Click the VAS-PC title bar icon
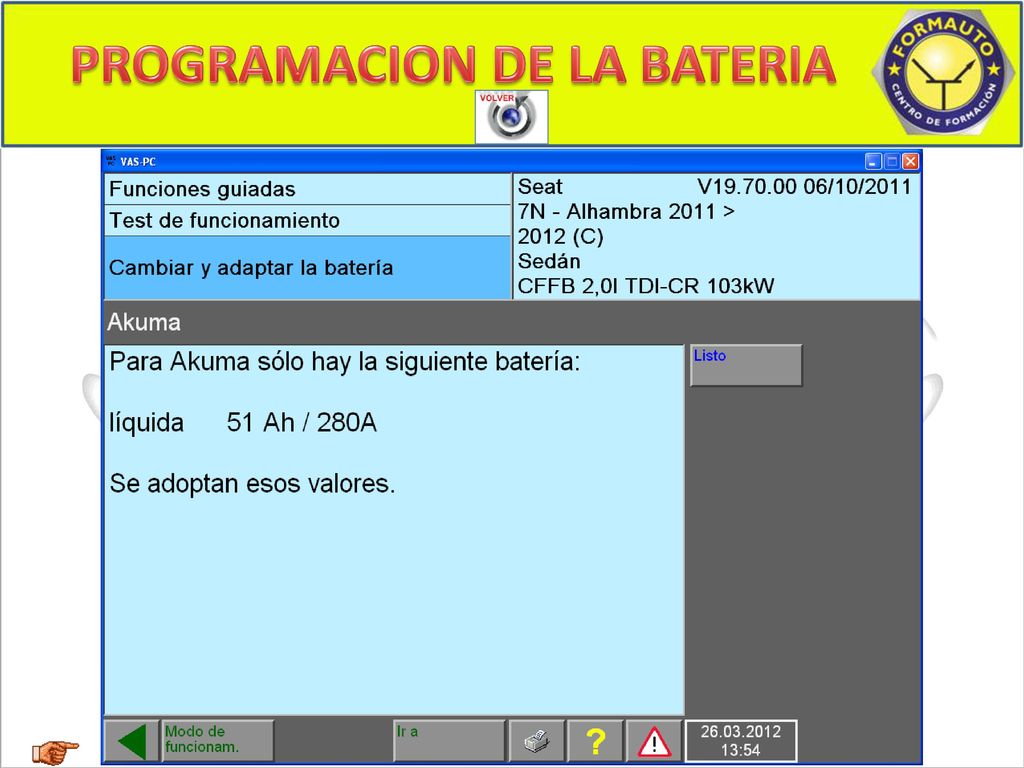The image size is (1024, 768). [110, 161]
